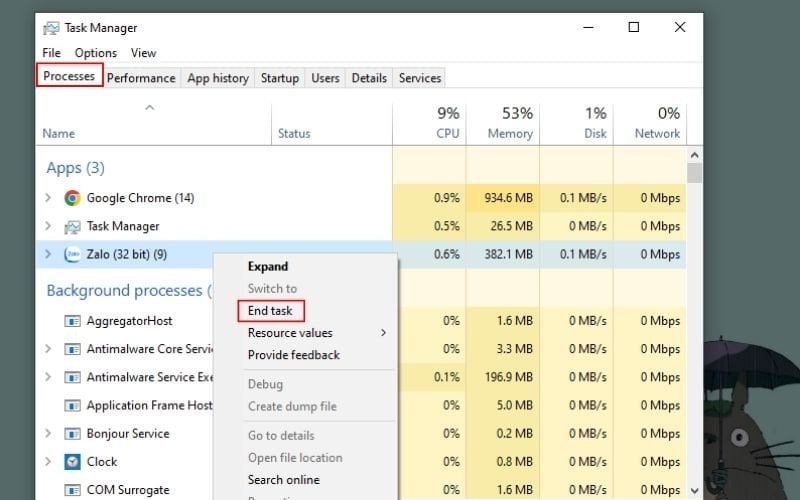The width and height of the screenshot is (800, 500).
Task: Click the Google Chrome app icon
Action: click(72, 198)
